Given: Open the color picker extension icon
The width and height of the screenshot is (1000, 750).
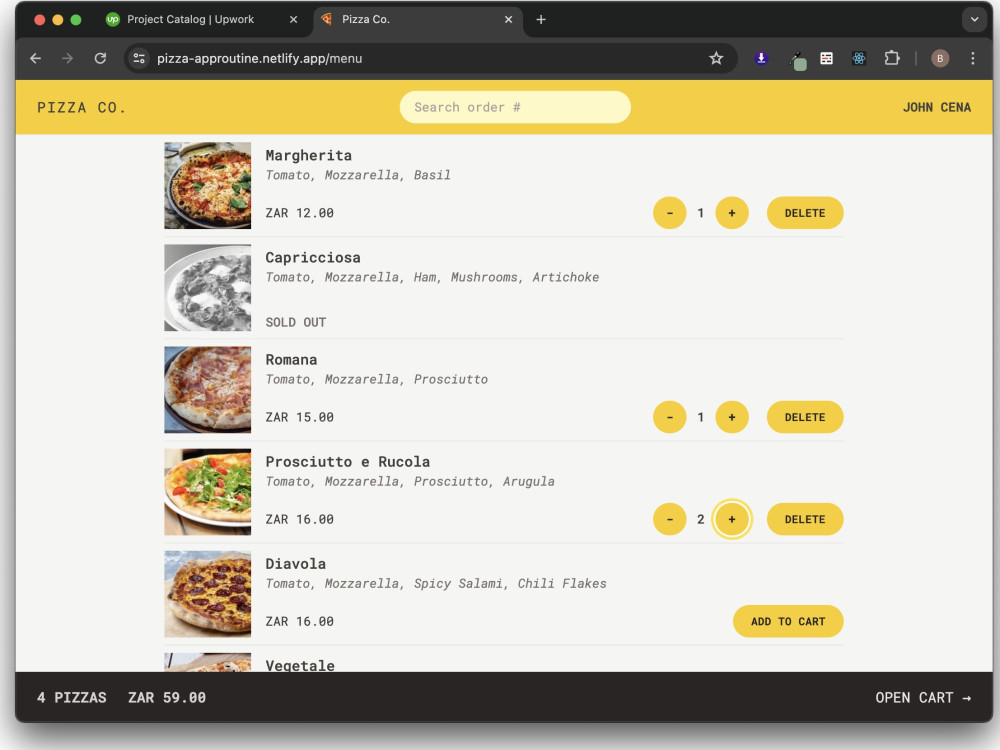Looking at the screenshot, I should 798,61.
